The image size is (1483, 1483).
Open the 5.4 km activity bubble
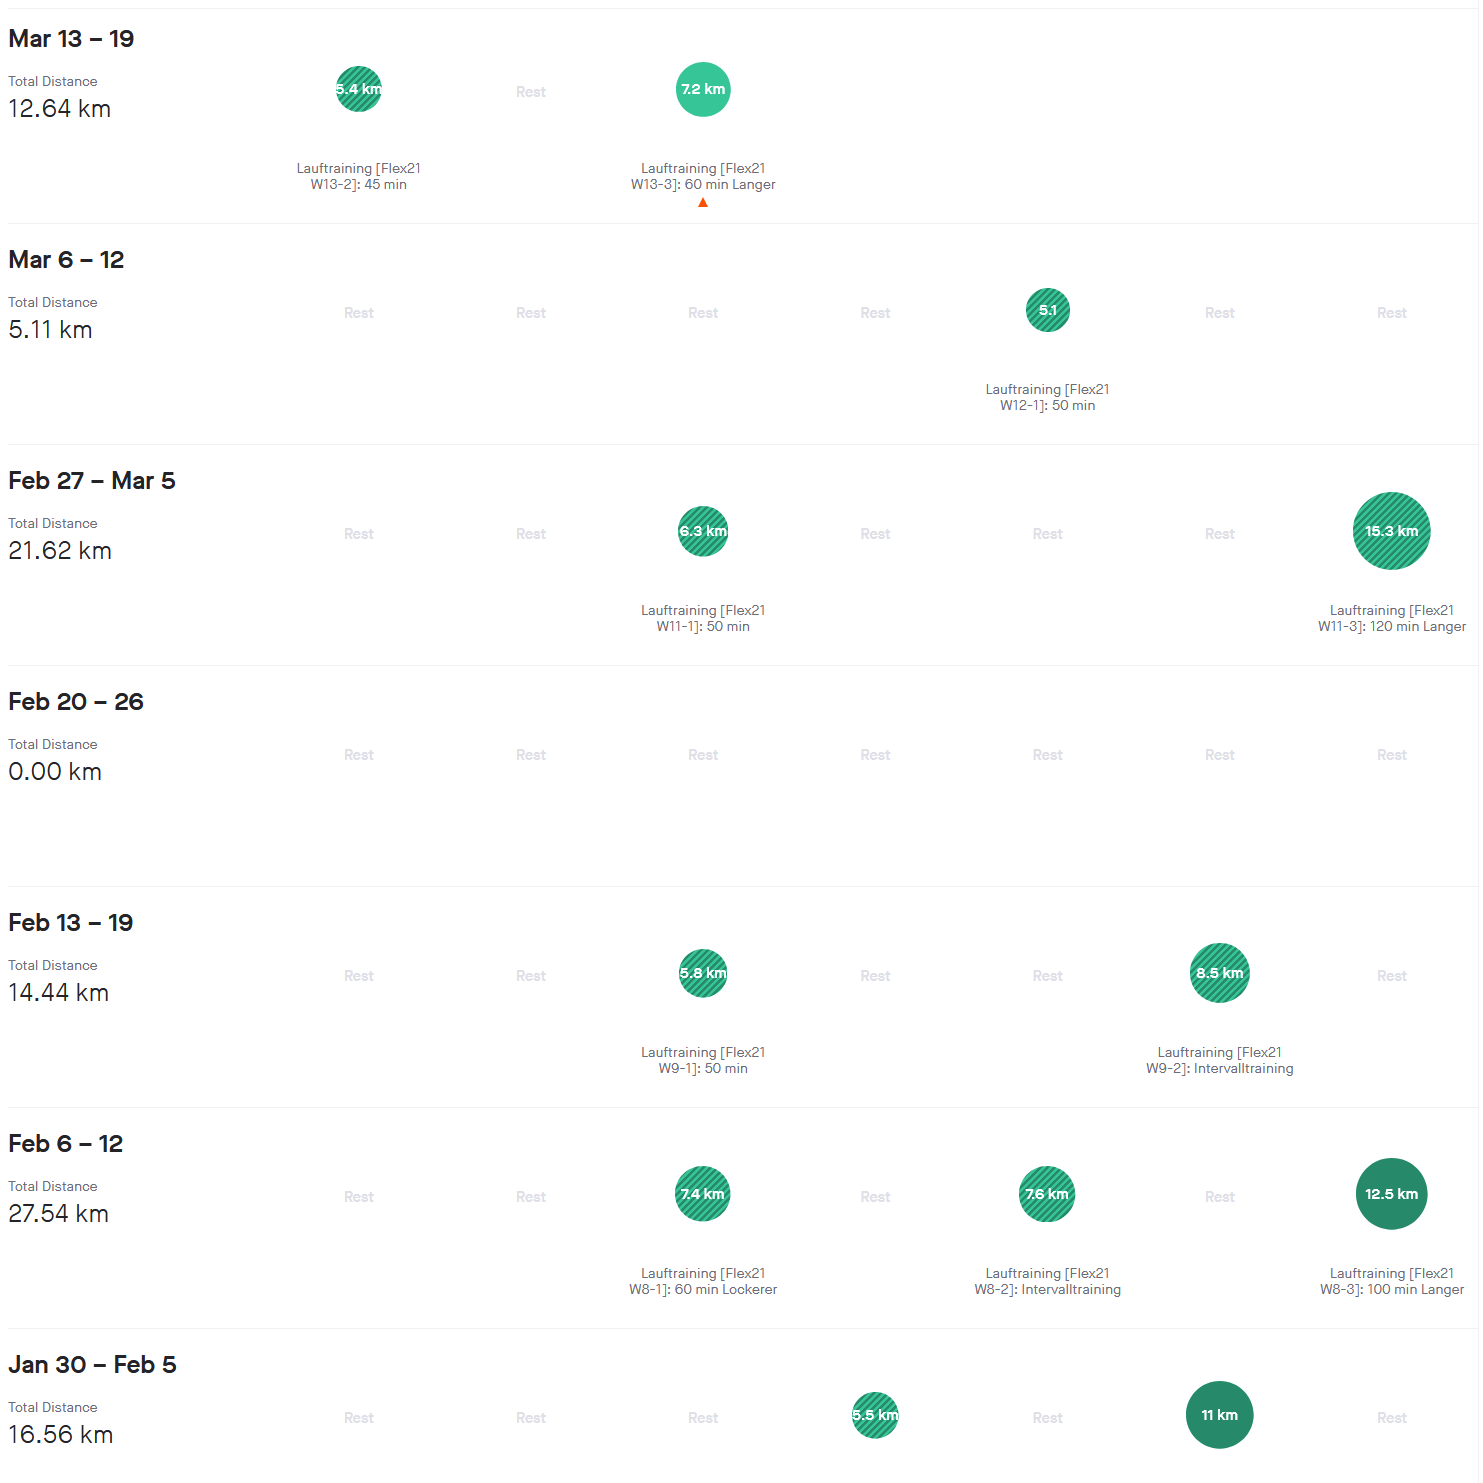coord(359,89)
